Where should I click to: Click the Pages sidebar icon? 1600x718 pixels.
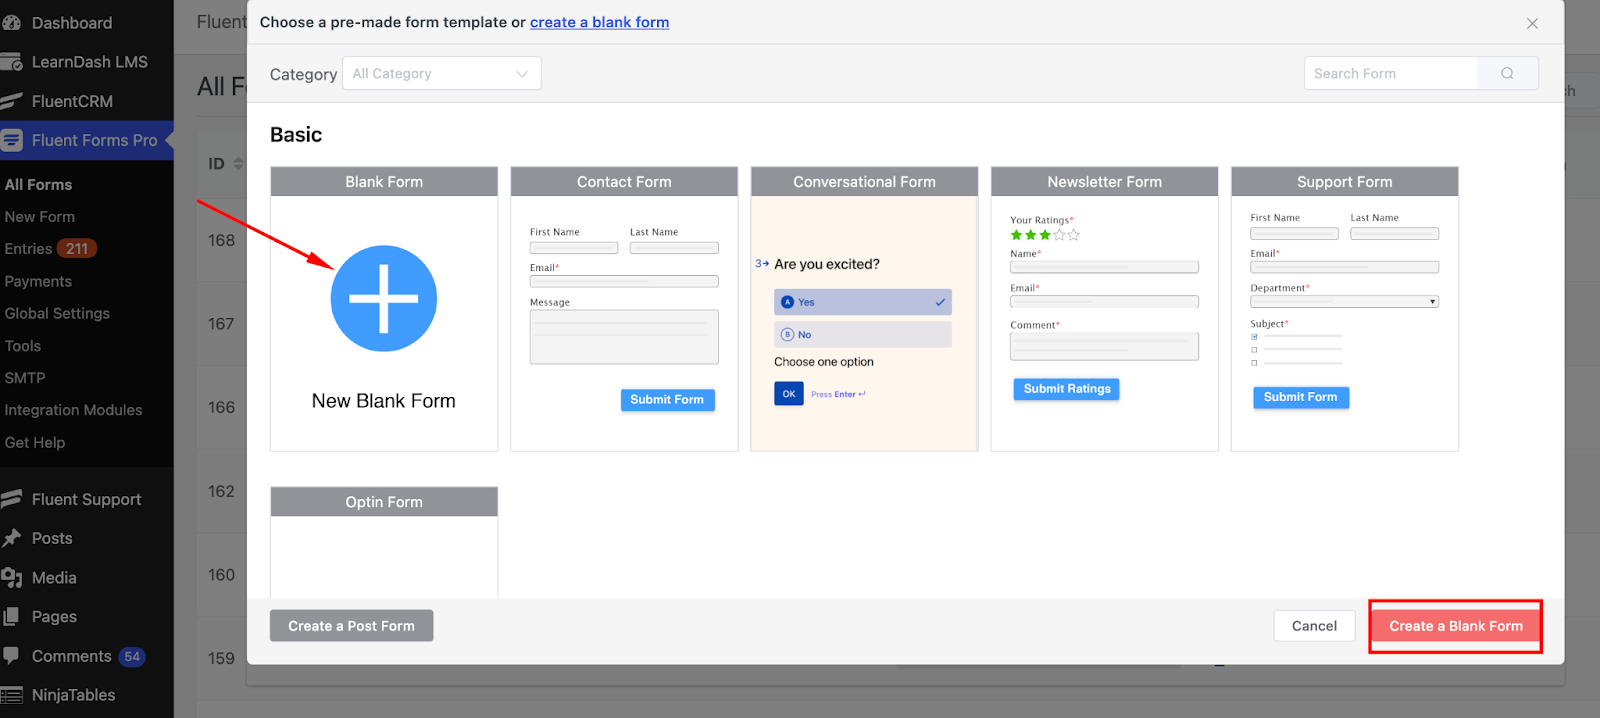[x=11, y=617]
